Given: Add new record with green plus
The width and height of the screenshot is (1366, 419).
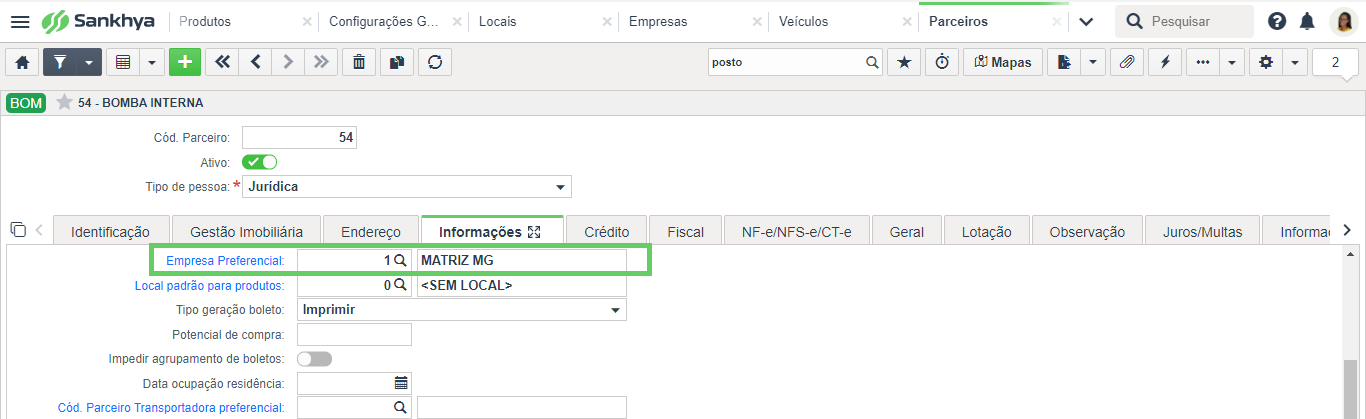Looking at the screenshot, I should [x=184, y=62].
